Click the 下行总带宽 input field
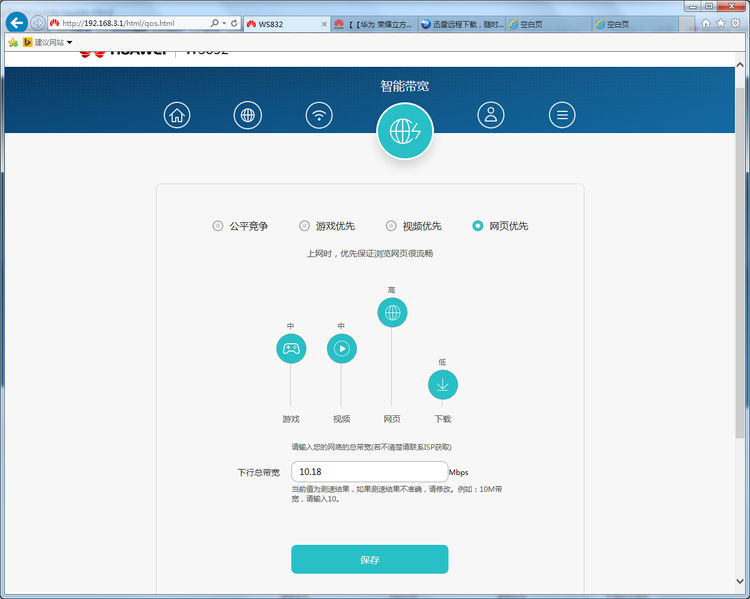This screenshot has width=750, height=599. coord(369,472)
